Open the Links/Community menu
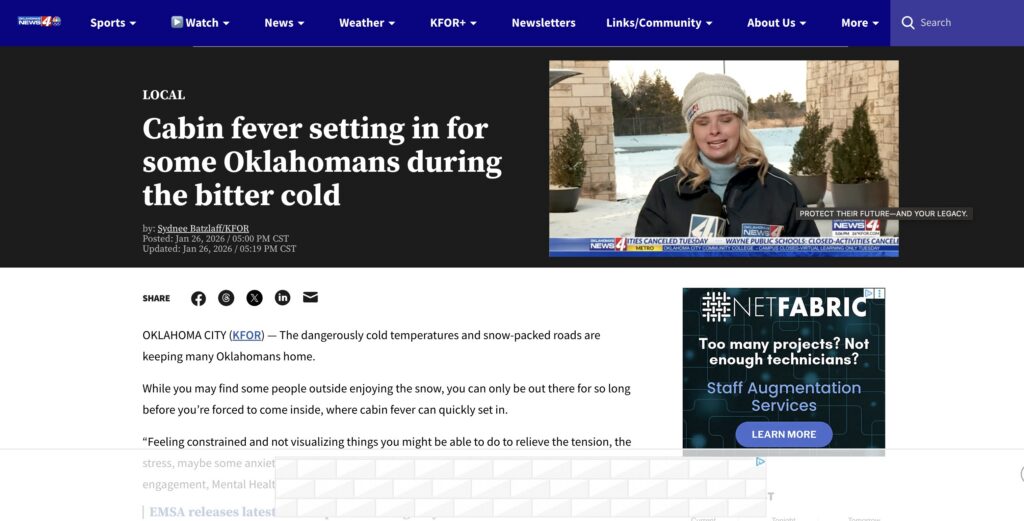Viewport: 1024px width, 521px height. pyautogui.click(x=659, y=23)
